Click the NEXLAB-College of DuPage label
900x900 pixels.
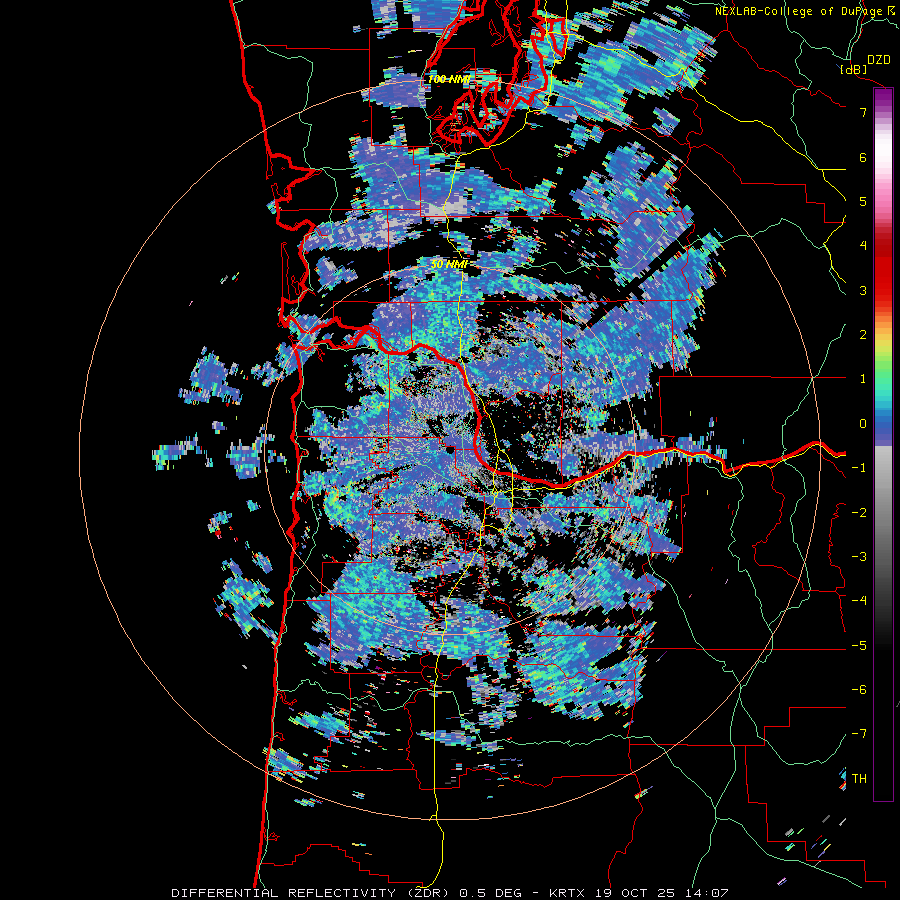pos(804,11)
